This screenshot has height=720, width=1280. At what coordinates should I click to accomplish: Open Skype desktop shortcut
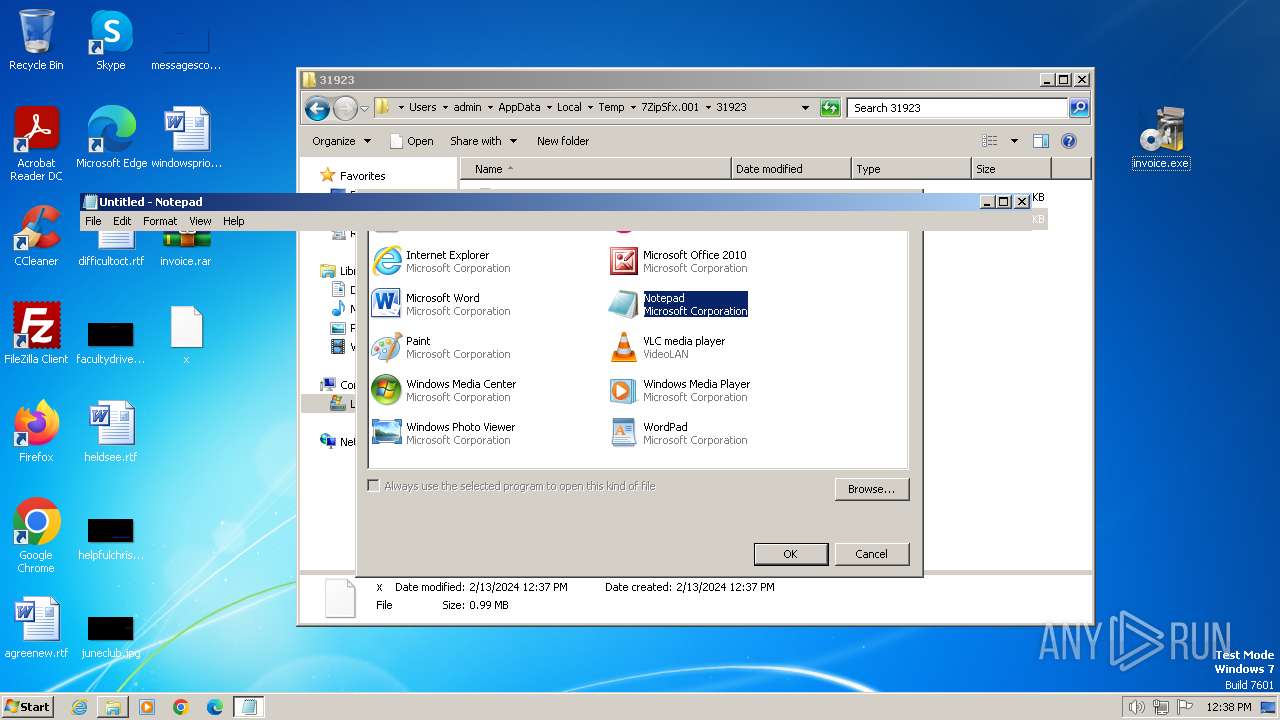point(110,40)
